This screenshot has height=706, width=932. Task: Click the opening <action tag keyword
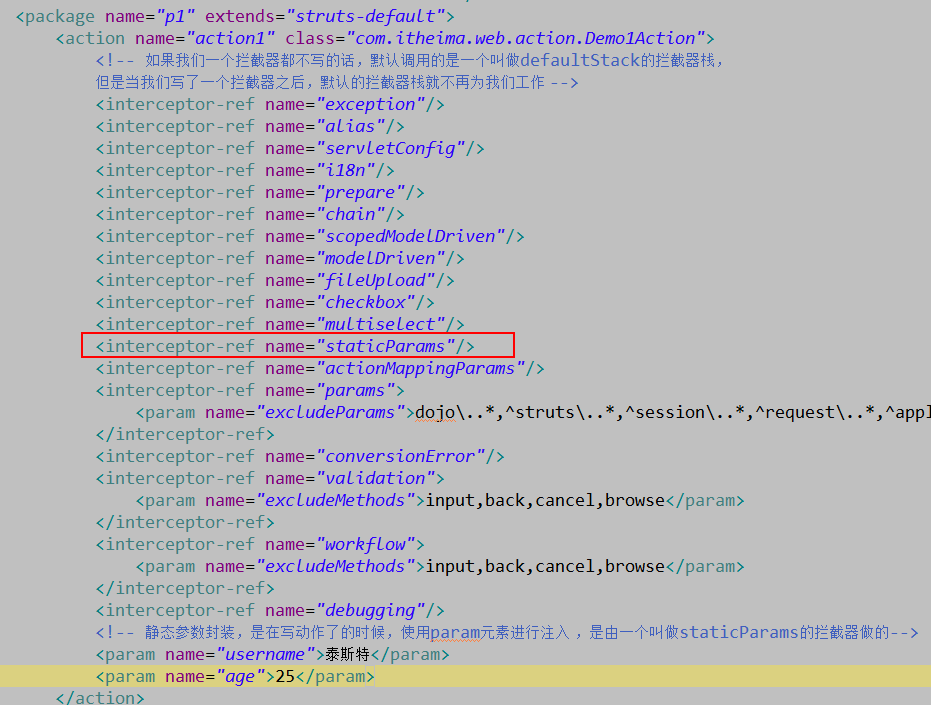pyautogui.click(x=90, y=39)
